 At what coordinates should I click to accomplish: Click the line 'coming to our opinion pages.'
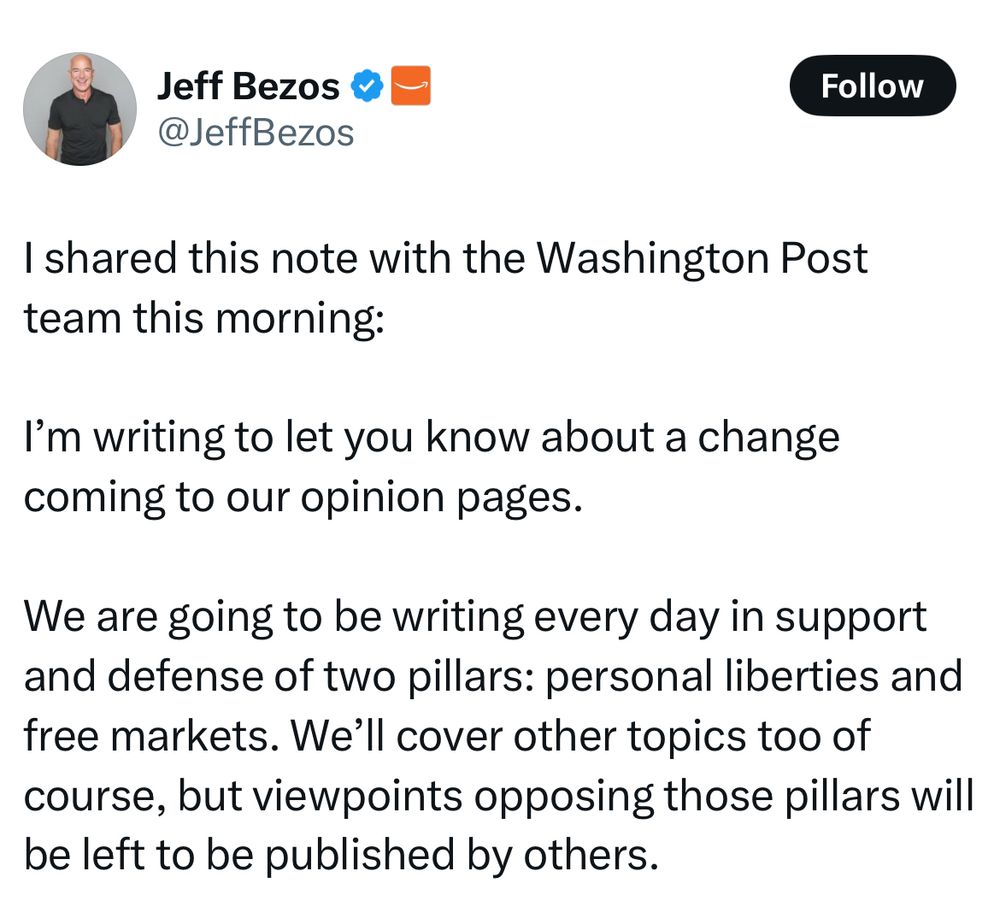[x=304, y=497]
